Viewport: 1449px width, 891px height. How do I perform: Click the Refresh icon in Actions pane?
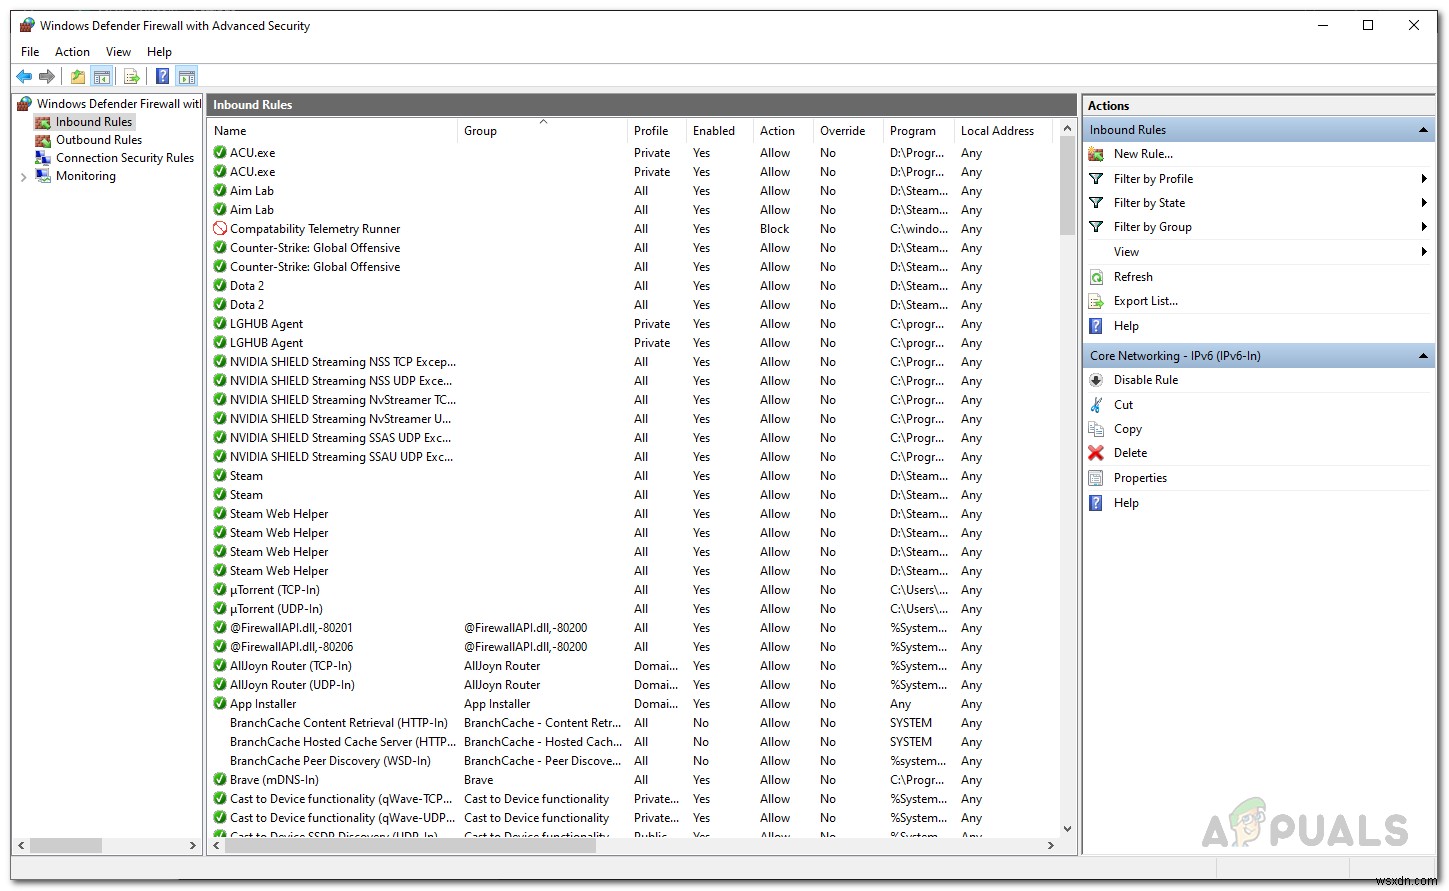click(x=1096, y=277)
